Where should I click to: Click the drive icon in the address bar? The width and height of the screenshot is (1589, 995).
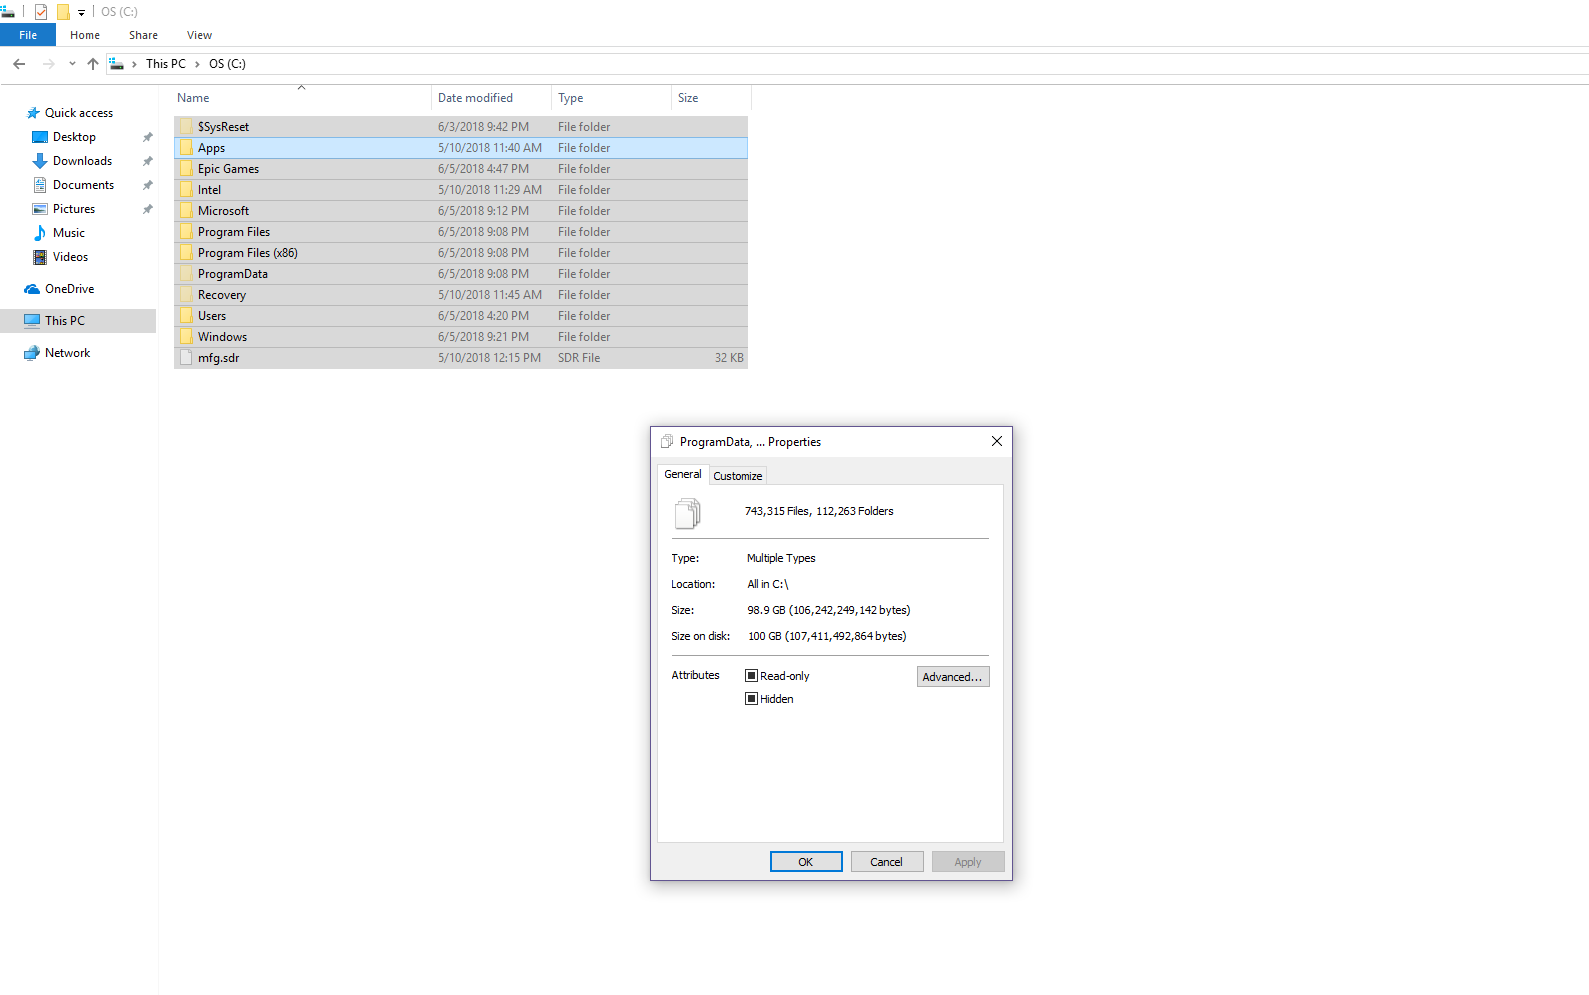pyautogui.click(x=117, y=64)
